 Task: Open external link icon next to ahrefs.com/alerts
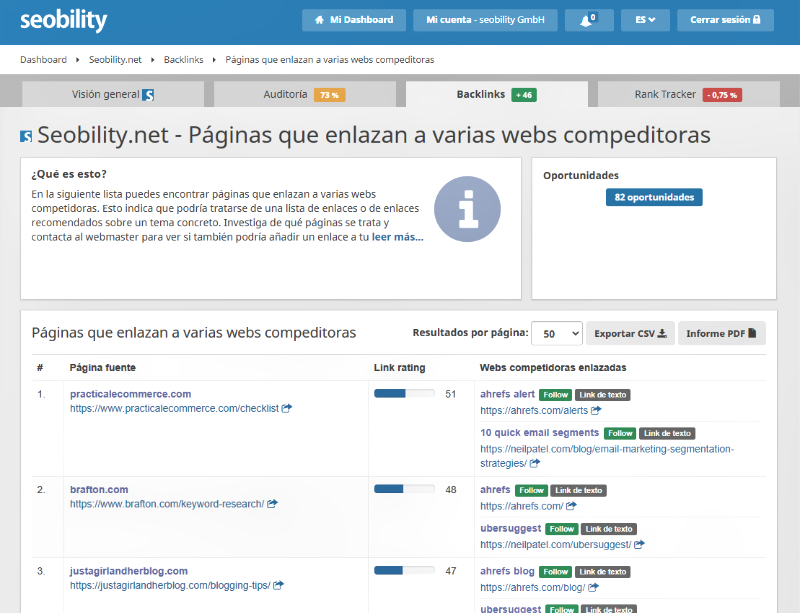click(596, 410)
